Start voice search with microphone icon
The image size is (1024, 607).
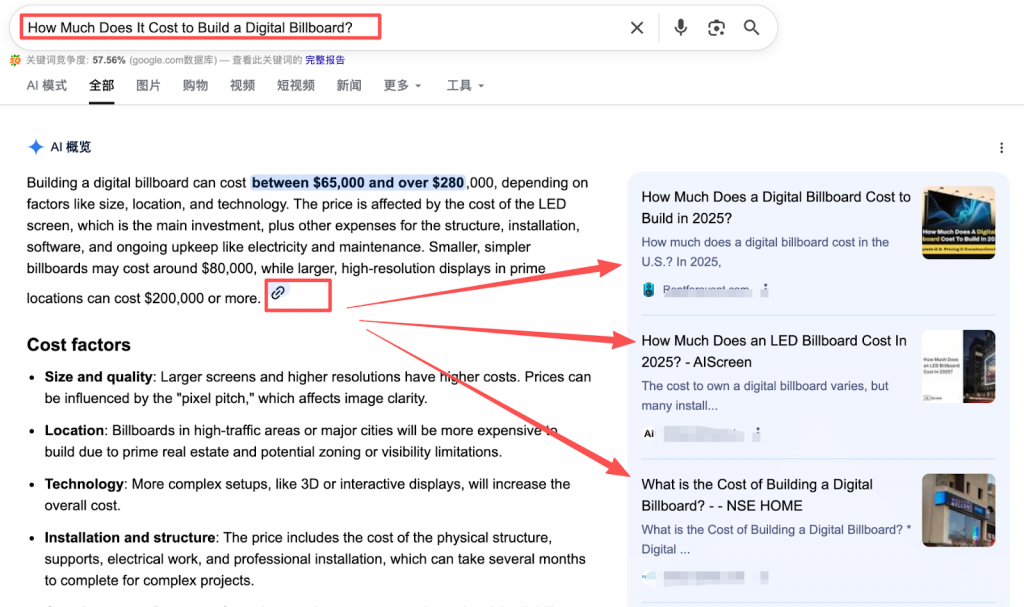(x=681, y=28)
